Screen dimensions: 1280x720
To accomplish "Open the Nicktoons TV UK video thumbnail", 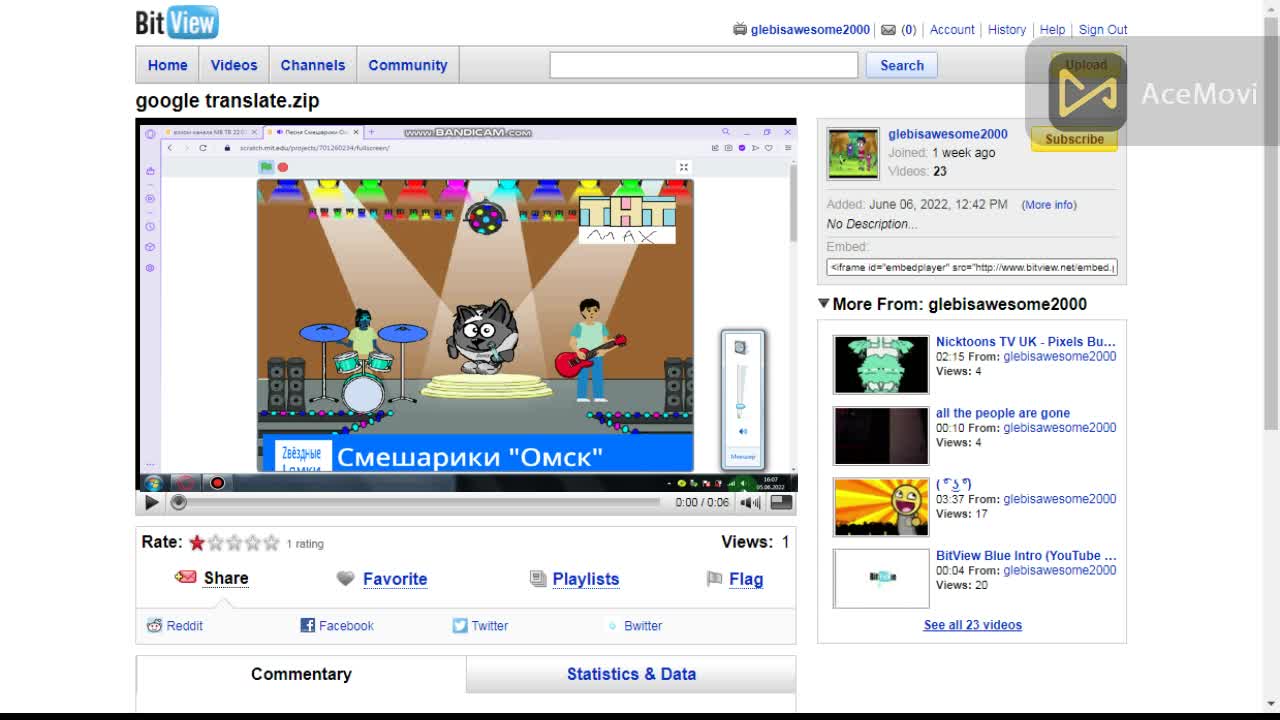I will (881, 364).
